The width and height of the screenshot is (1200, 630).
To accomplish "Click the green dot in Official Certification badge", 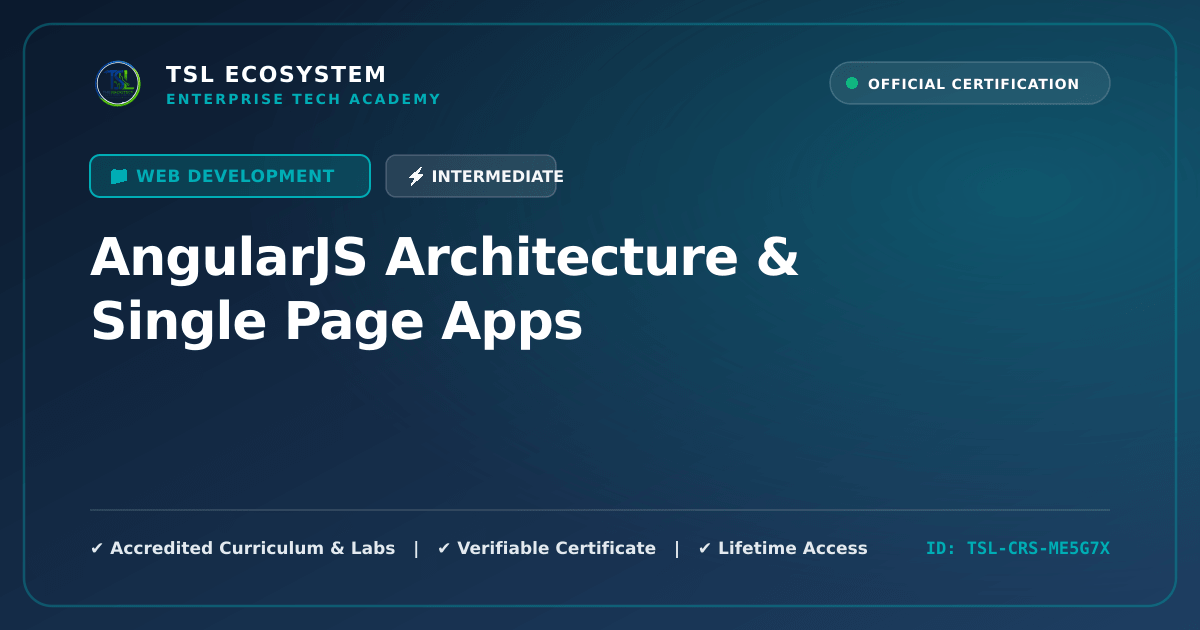I will click(x=852, y=84).
